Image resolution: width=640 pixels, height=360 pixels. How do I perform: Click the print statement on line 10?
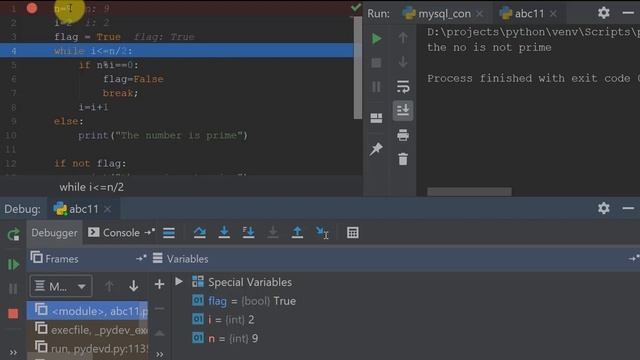(x=163, y=136)
